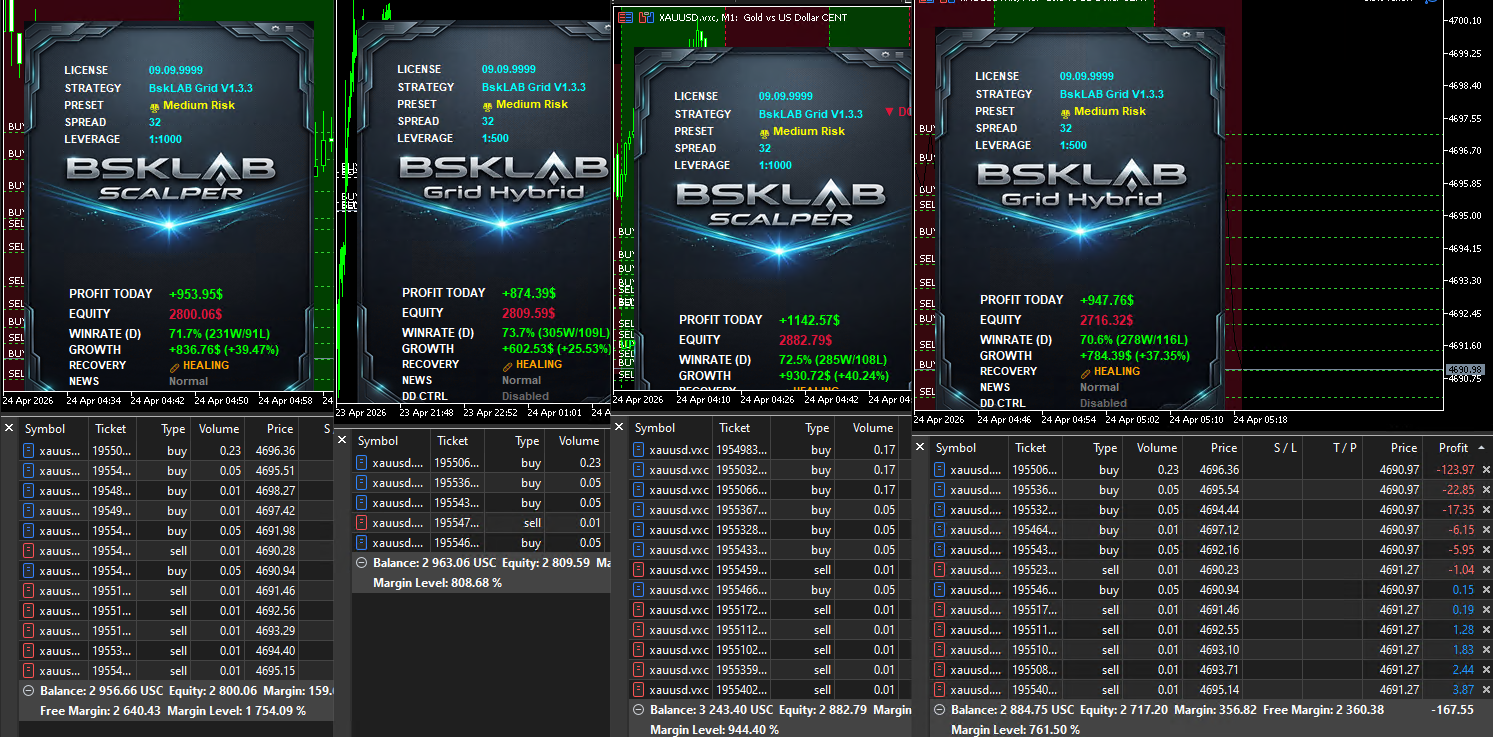The height and width of the screenshot is (737, 1493).
Task: Select sell icon in Balance 2 963.06 table
Action: tap(362, 522)
